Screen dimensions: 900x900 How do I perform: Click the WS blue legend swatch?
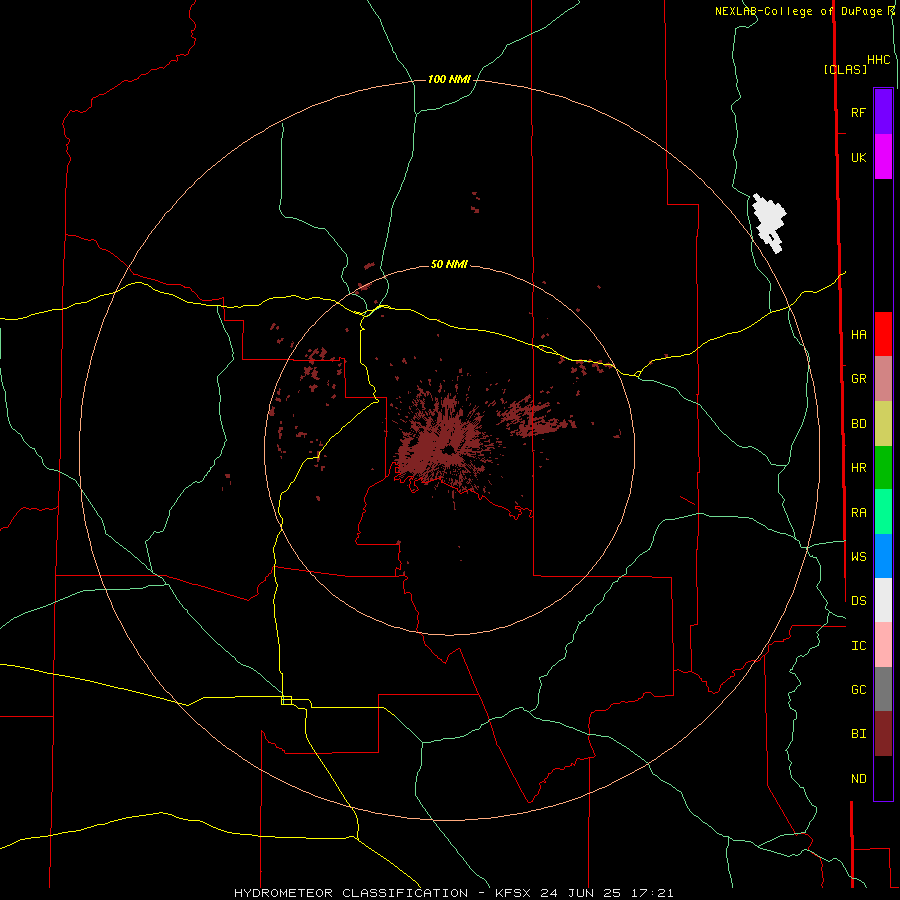click(x=883, y=556)
